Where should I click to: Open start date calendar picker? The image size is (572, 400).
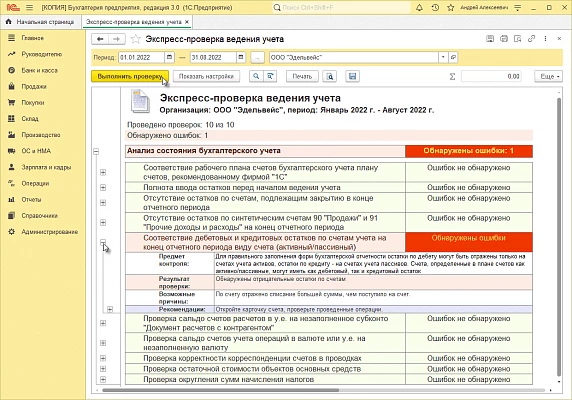tap(169, 57)
